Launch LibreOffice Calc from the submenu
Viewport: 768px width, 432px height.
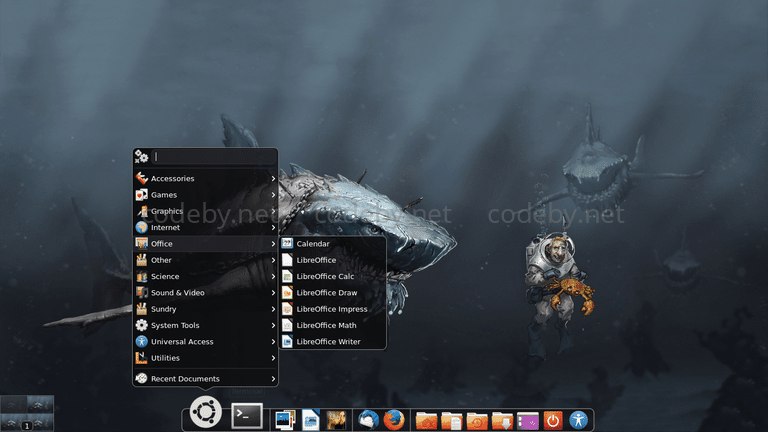(x=333, y=277)
